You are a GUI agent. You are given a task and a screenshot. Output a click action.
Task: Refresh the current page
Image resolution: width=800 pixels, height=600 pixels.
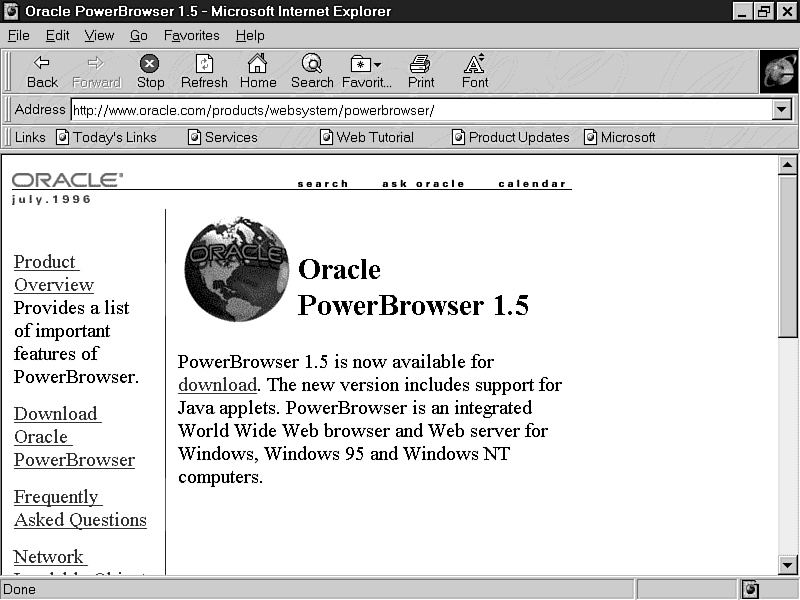204,72
